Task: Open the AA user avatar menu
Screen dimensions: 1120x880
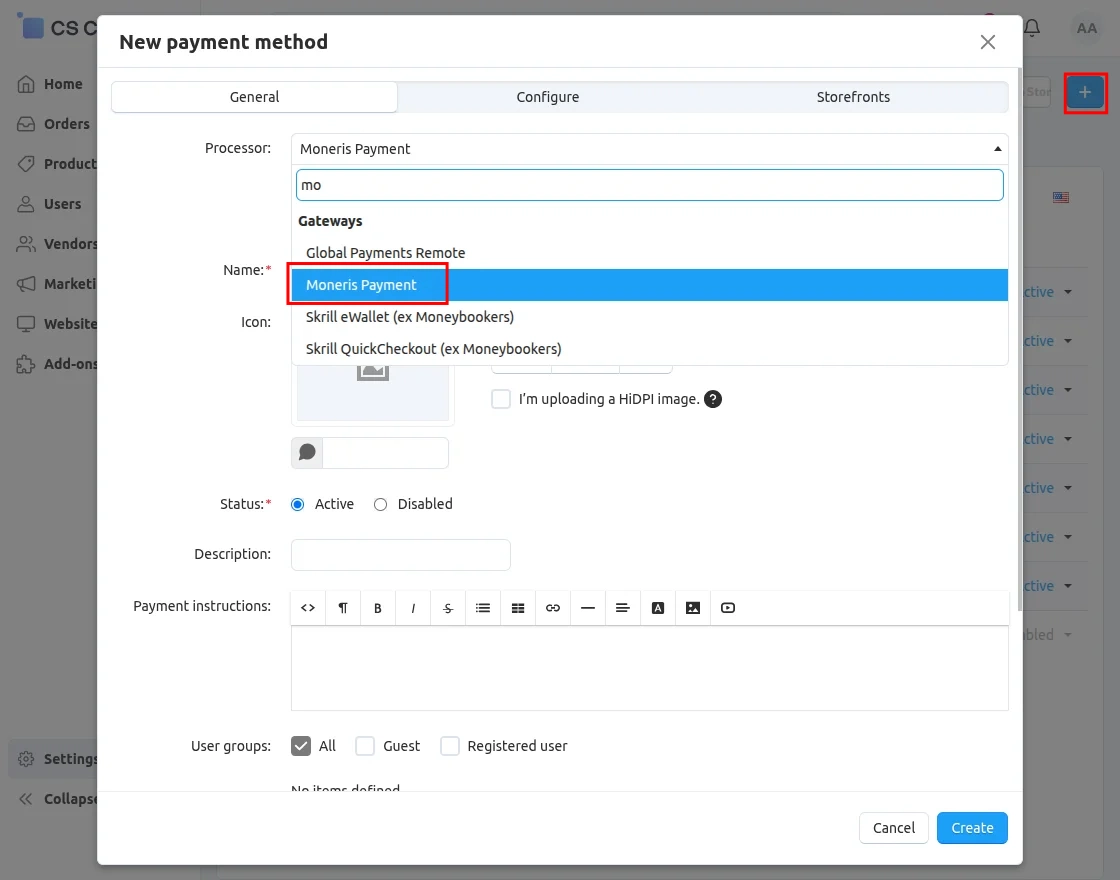Action: 1086,29
